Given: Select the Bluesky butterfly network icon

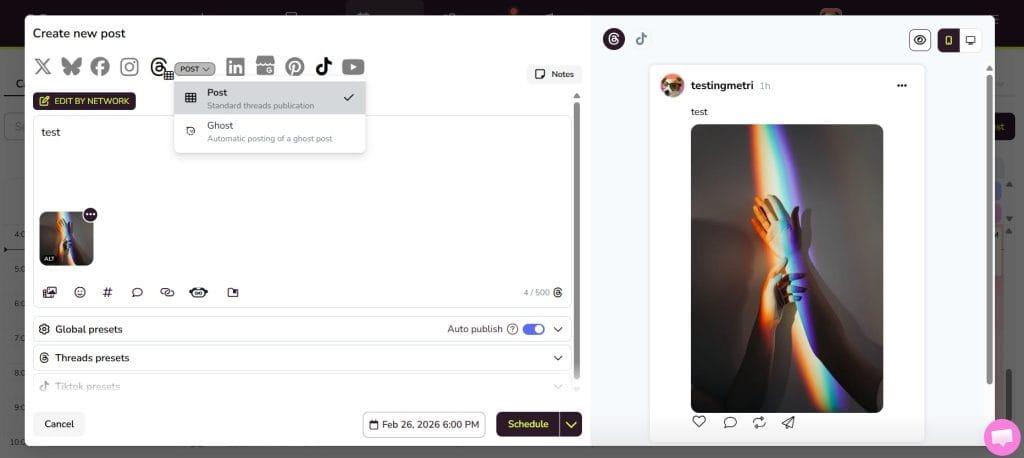Looking at the screenshot, I should pyautogui.click(x=71, y=67).
